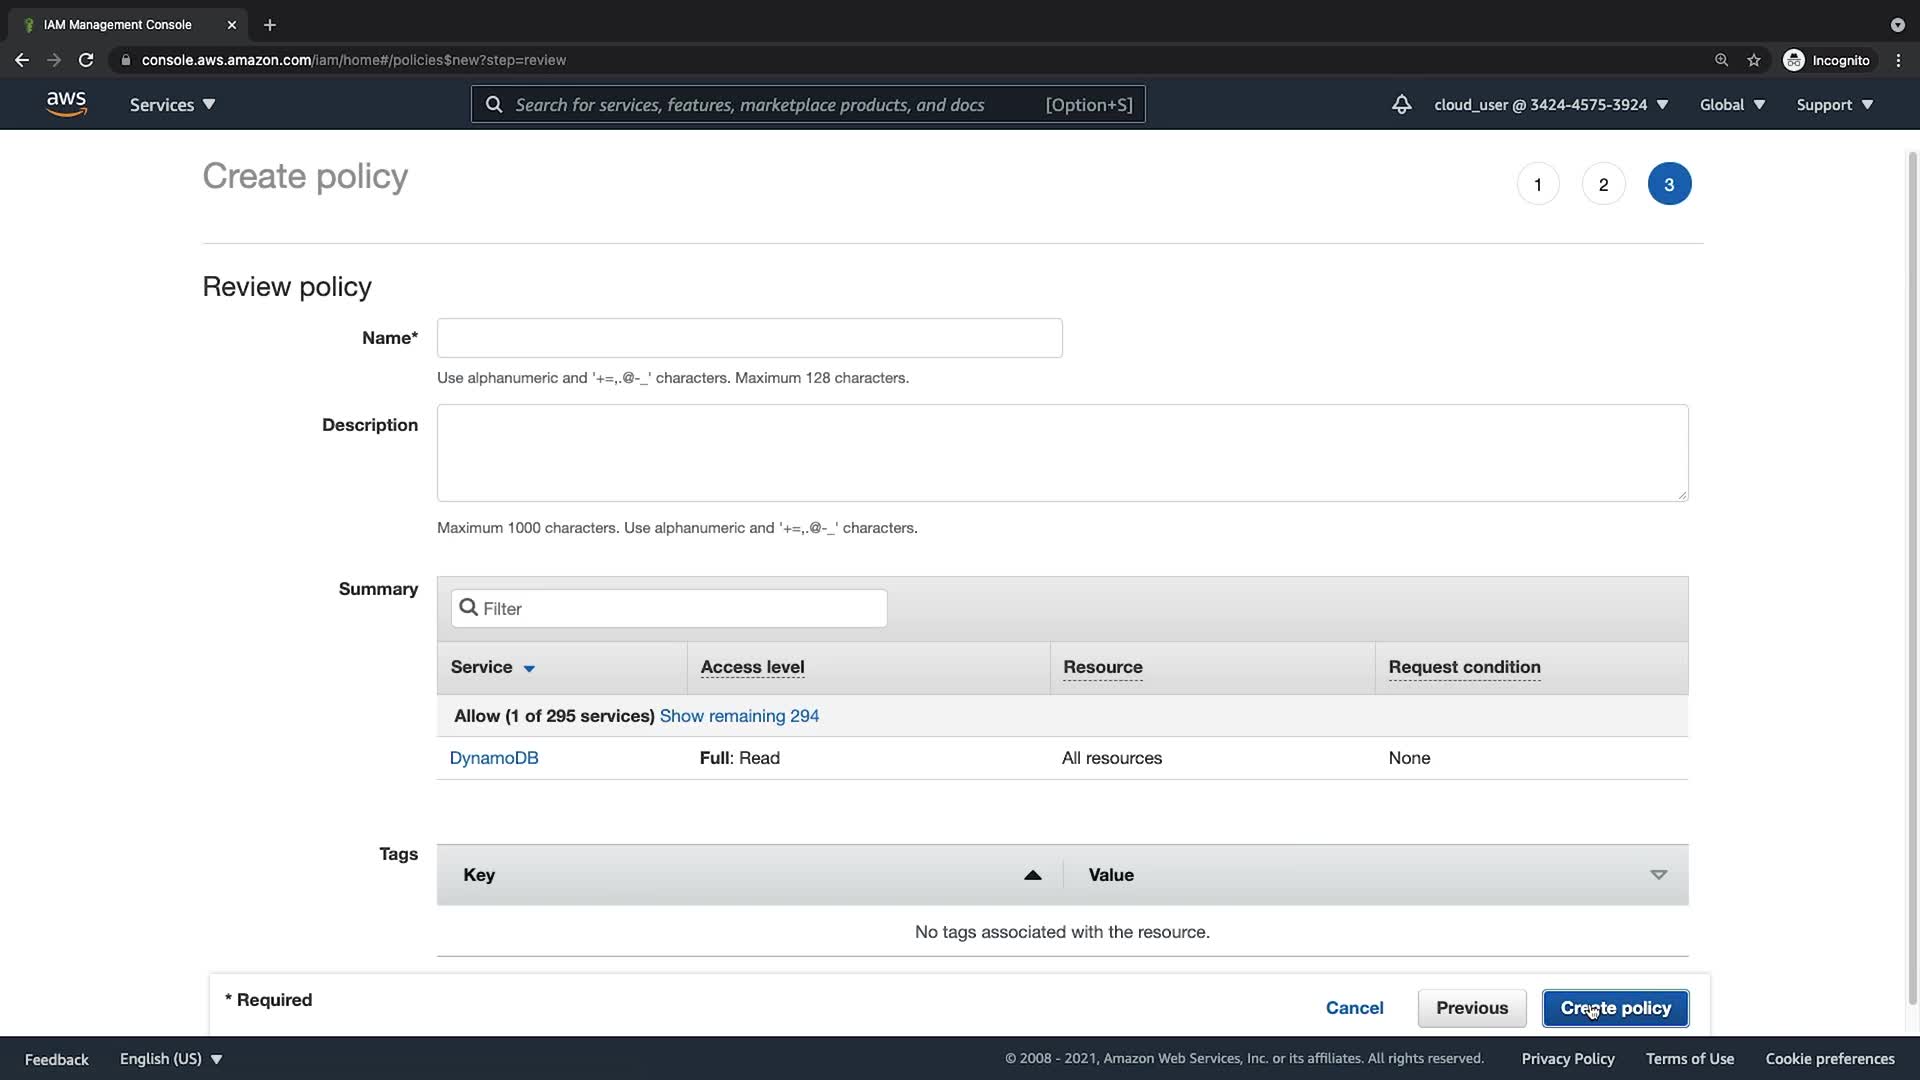This screenshot has height=1080, width=1920.
Task: Click the browser zoom magnifier icon
Action: [1721, 60]
